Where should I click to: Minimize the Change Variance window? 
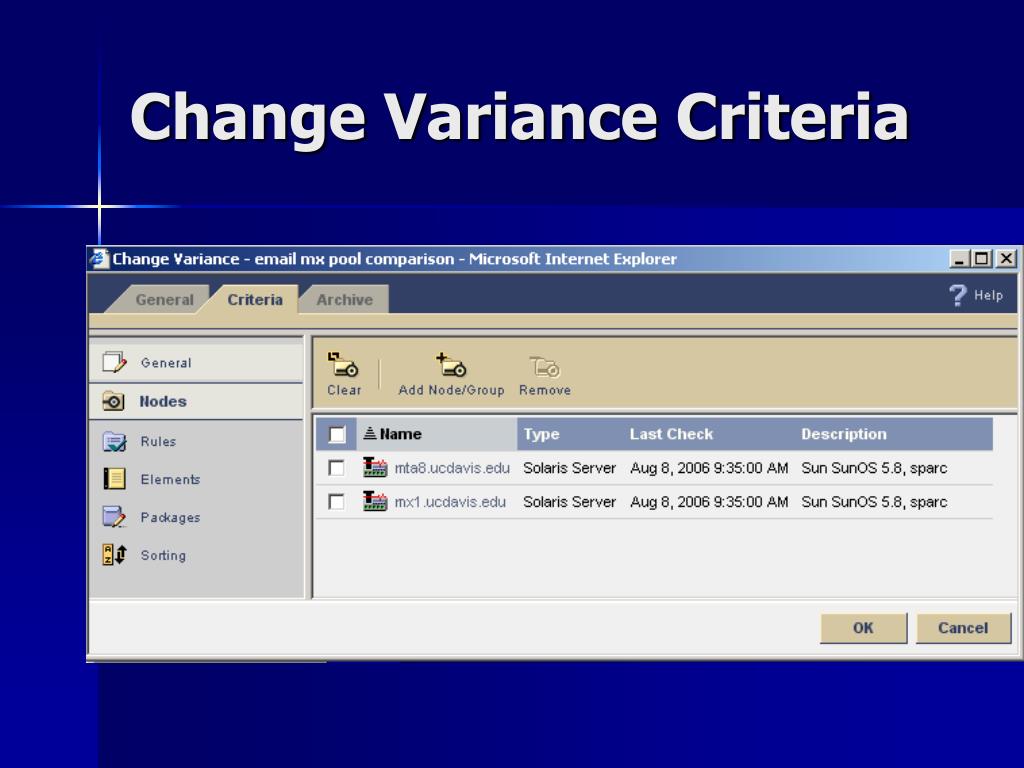click(959, 259)
